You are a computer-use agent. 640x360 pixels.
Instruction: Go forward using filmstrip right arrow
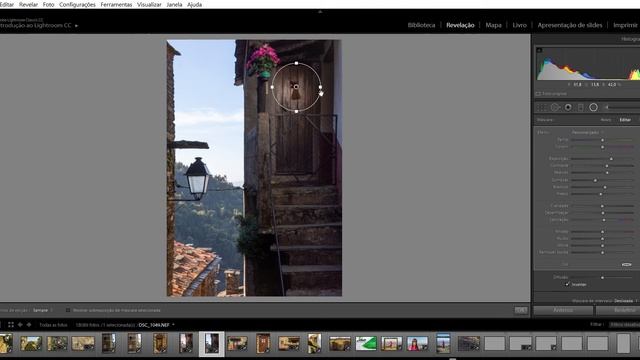[x=29, y=325]
